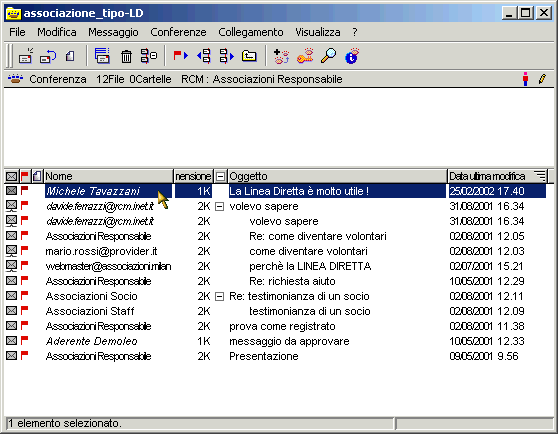Click the blue info icon in toolbar
This screenshot has width=558, height=434.
point(352,56)
